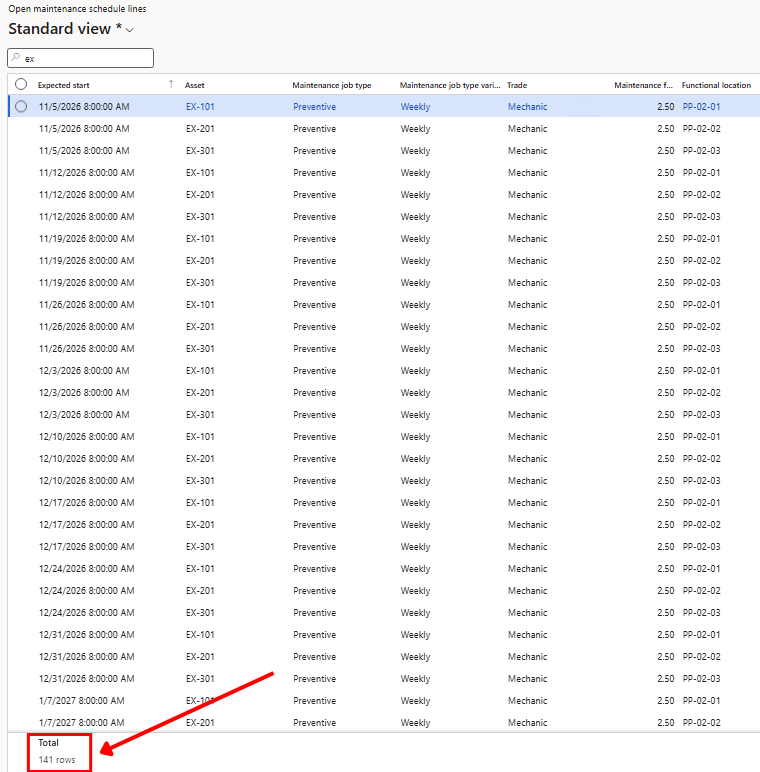
Task: Click EX-201 cell in the 1/7/2027 row
Action: tap(200, 723)
